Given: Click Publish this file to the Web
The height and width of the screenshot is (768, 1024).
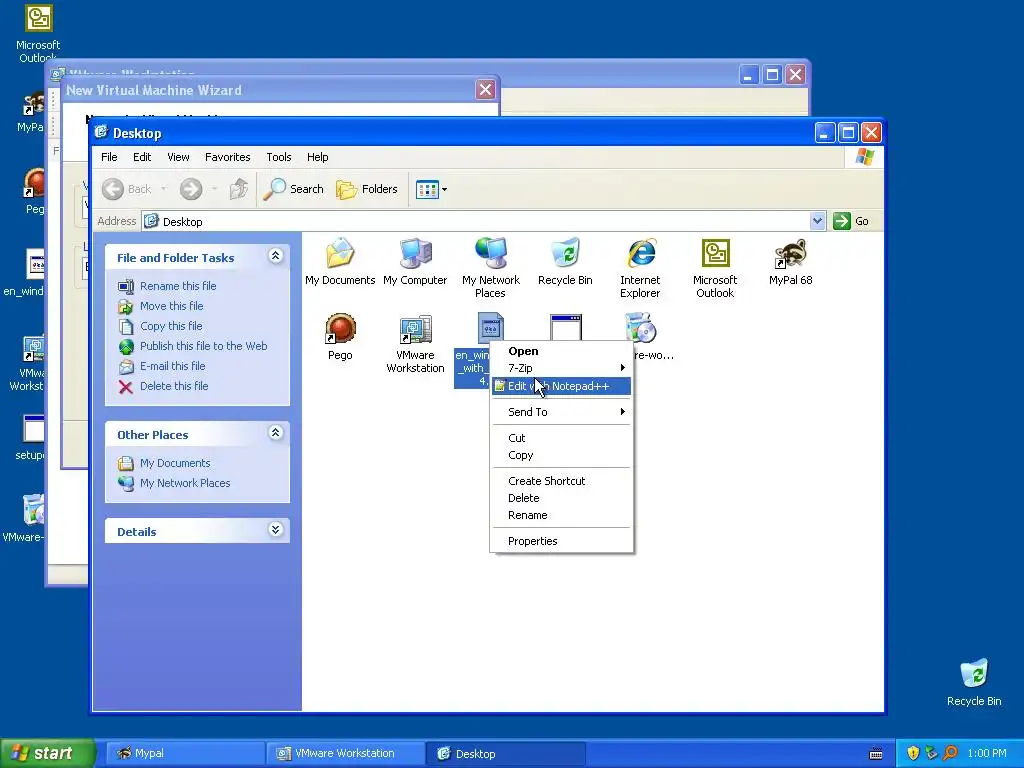Looking at the screenshot, I should [204, 346].
